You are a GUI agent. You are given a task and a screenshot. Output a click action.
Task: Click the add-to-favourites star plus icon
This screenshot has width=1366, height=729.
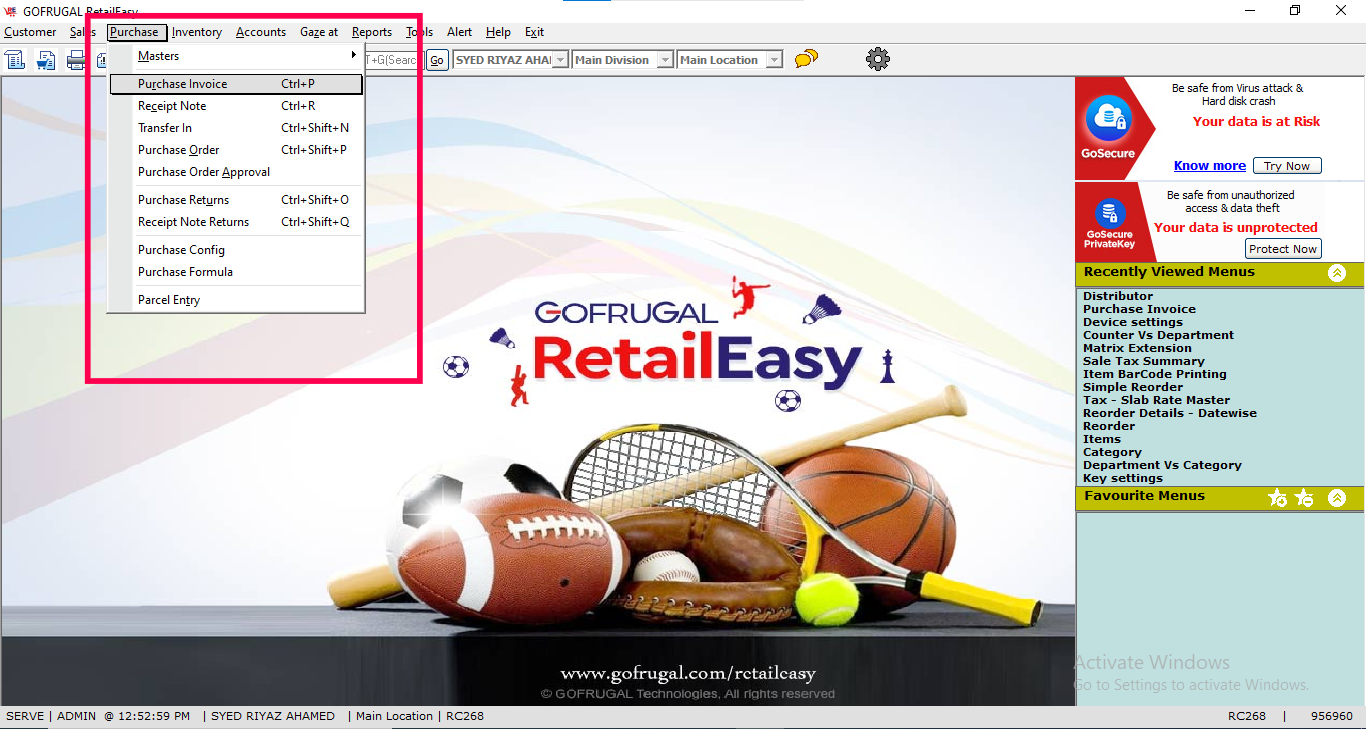[x=1277, y=497]
